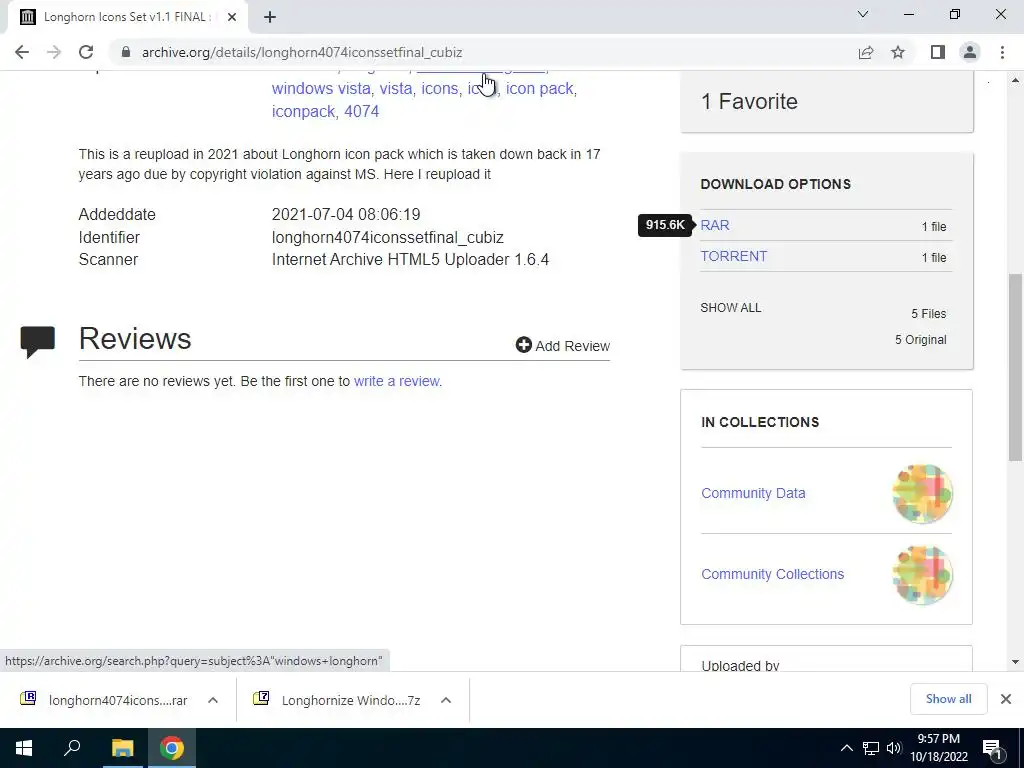Expand options for Longhornize 7z download
The height and width of the screenshot is (768, 1024).
(446, 700)
